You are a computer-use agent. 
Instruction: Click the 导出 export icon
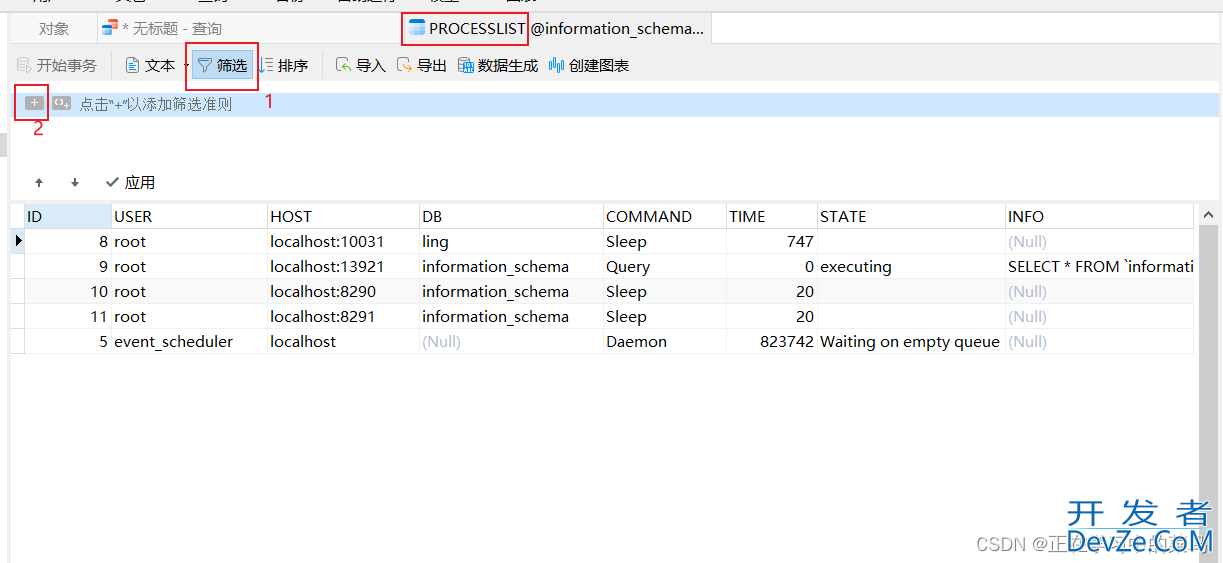(x=404, y=65)
